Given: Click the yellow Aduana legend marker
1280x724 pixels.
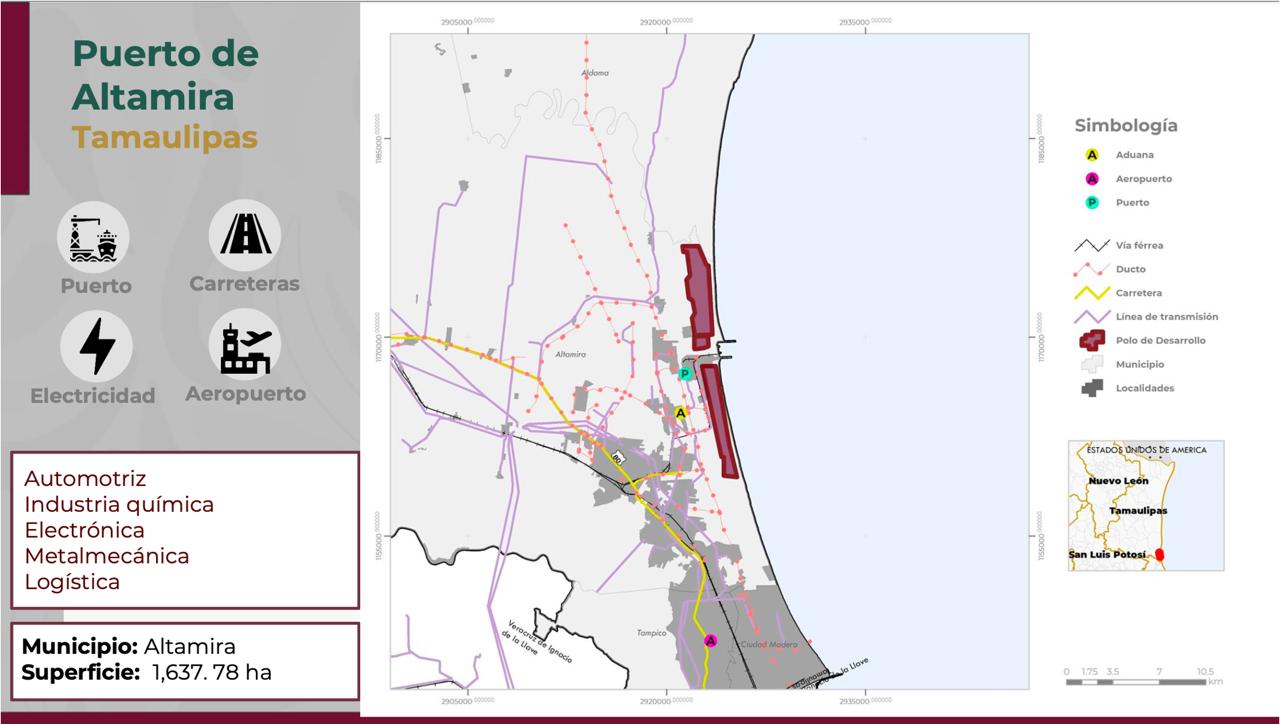Looking at the screenshot, I should (x=1092, y=155).
